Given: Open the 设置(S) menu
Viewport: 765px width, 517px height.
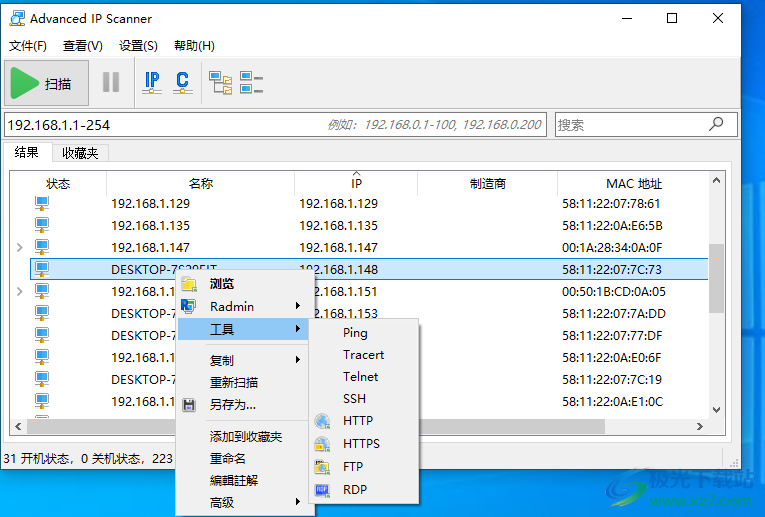Looking at the screenshot, I should pyautogui.click(x=138, y=46).
